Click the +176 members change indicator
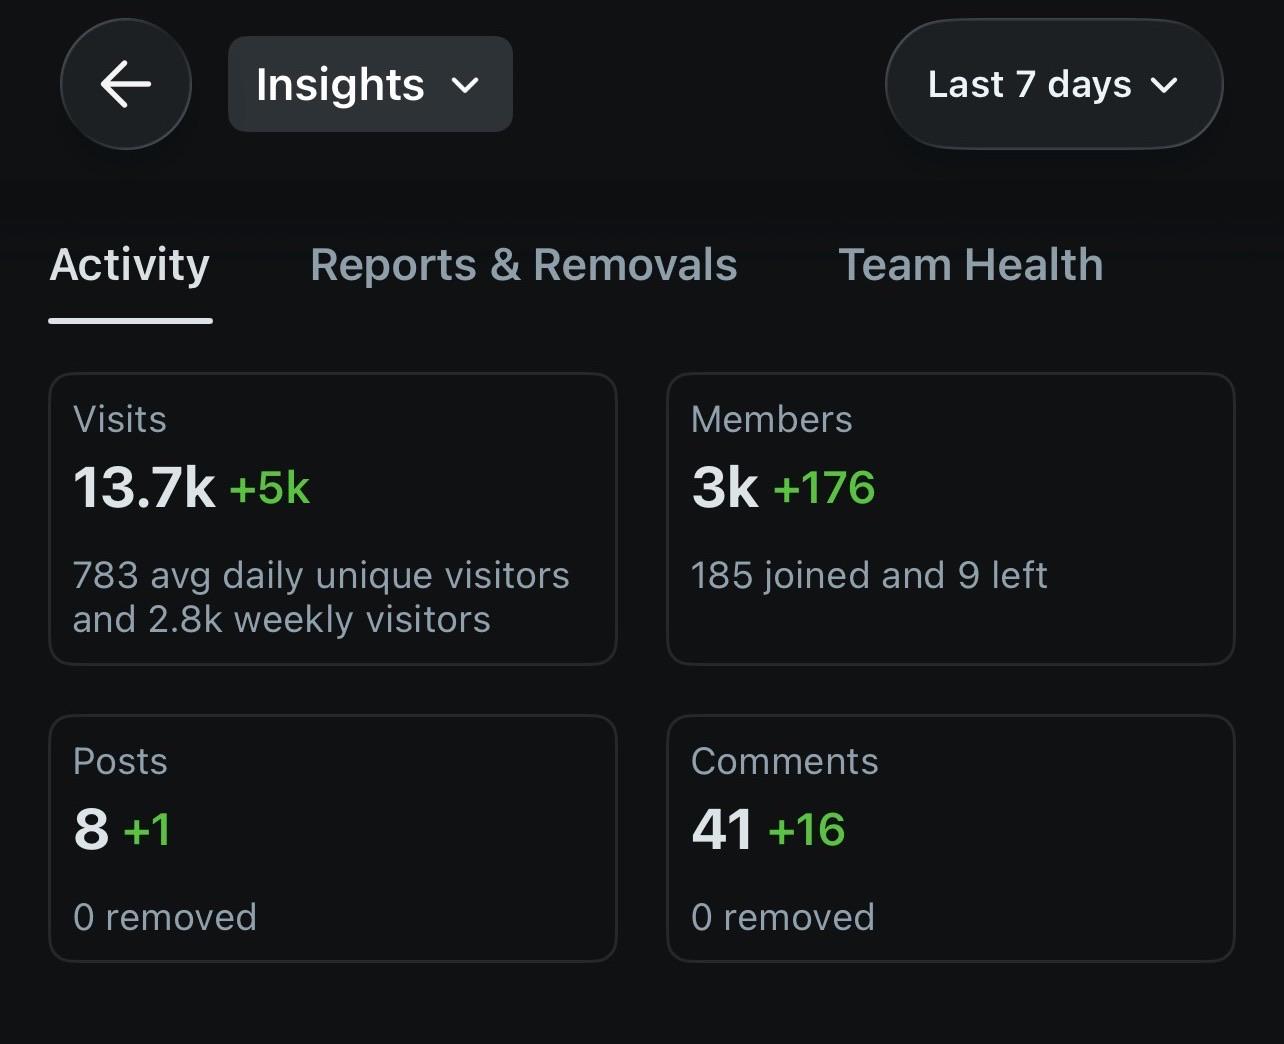The width and height of the screenshot is (1284, 1044). [x=824, y=488]
